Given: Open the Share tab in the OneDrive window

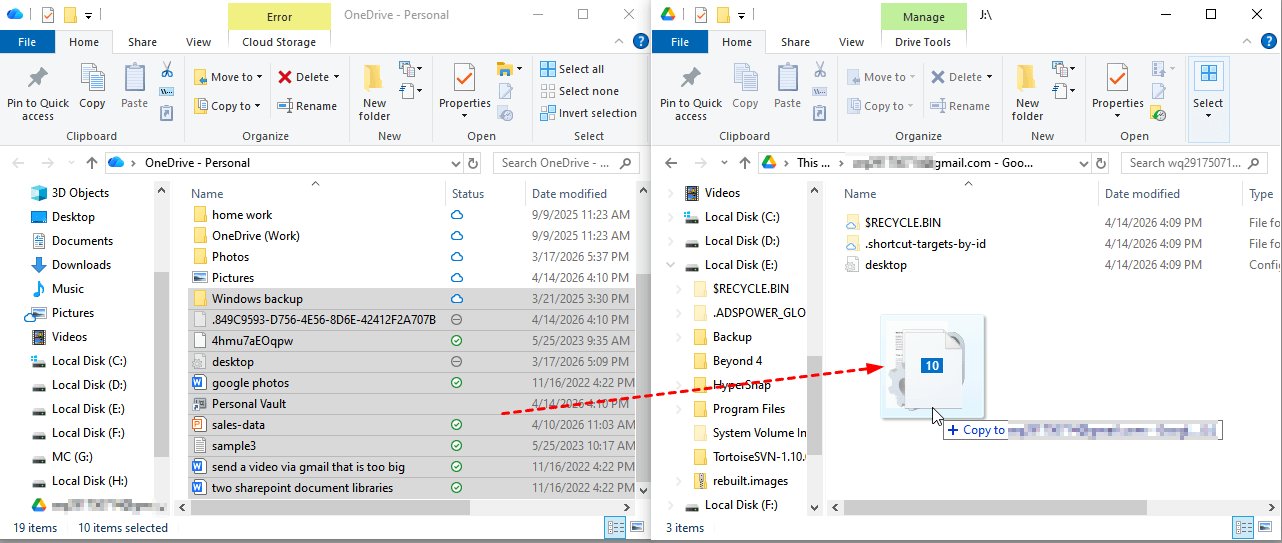Looking at the screenshot, I should (142, 42).
